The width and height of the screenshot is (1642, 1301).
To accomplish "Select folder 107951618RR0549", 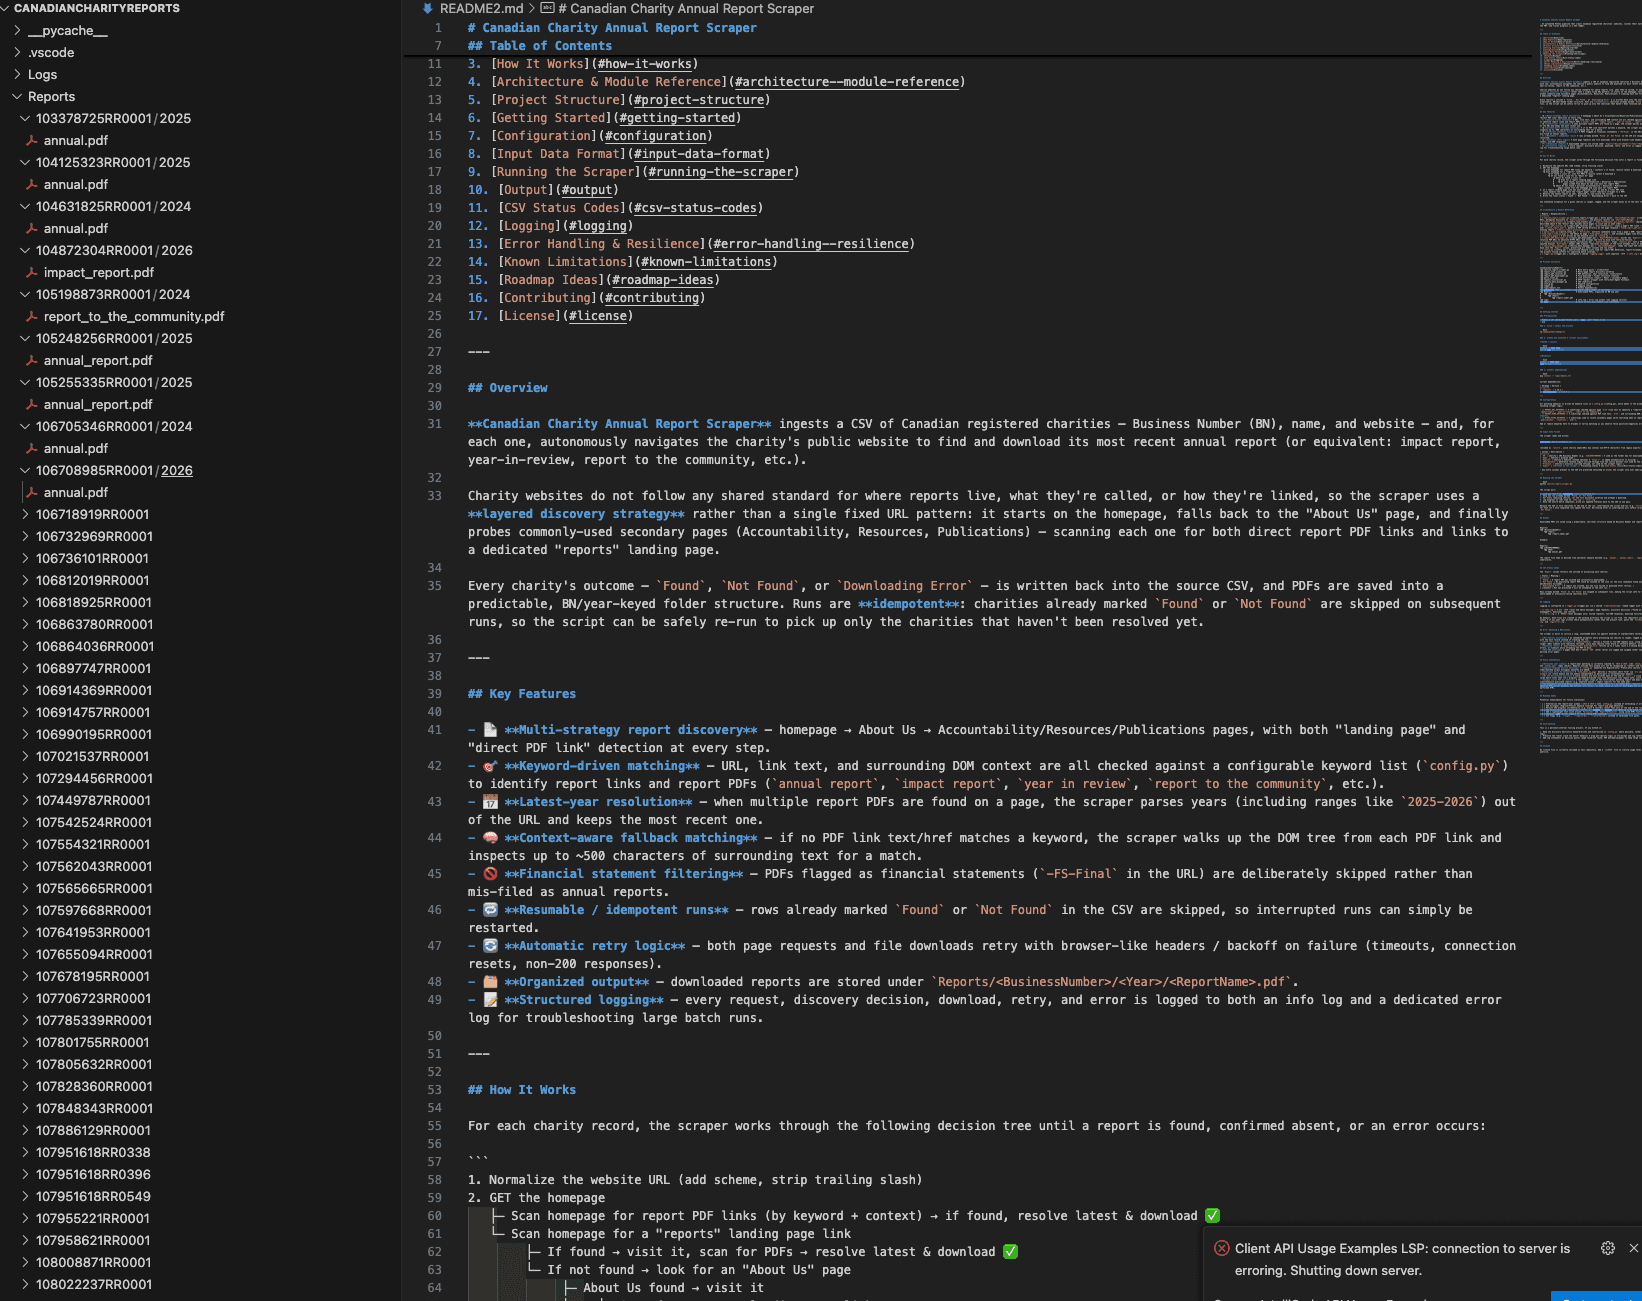I will [93, 1197].
